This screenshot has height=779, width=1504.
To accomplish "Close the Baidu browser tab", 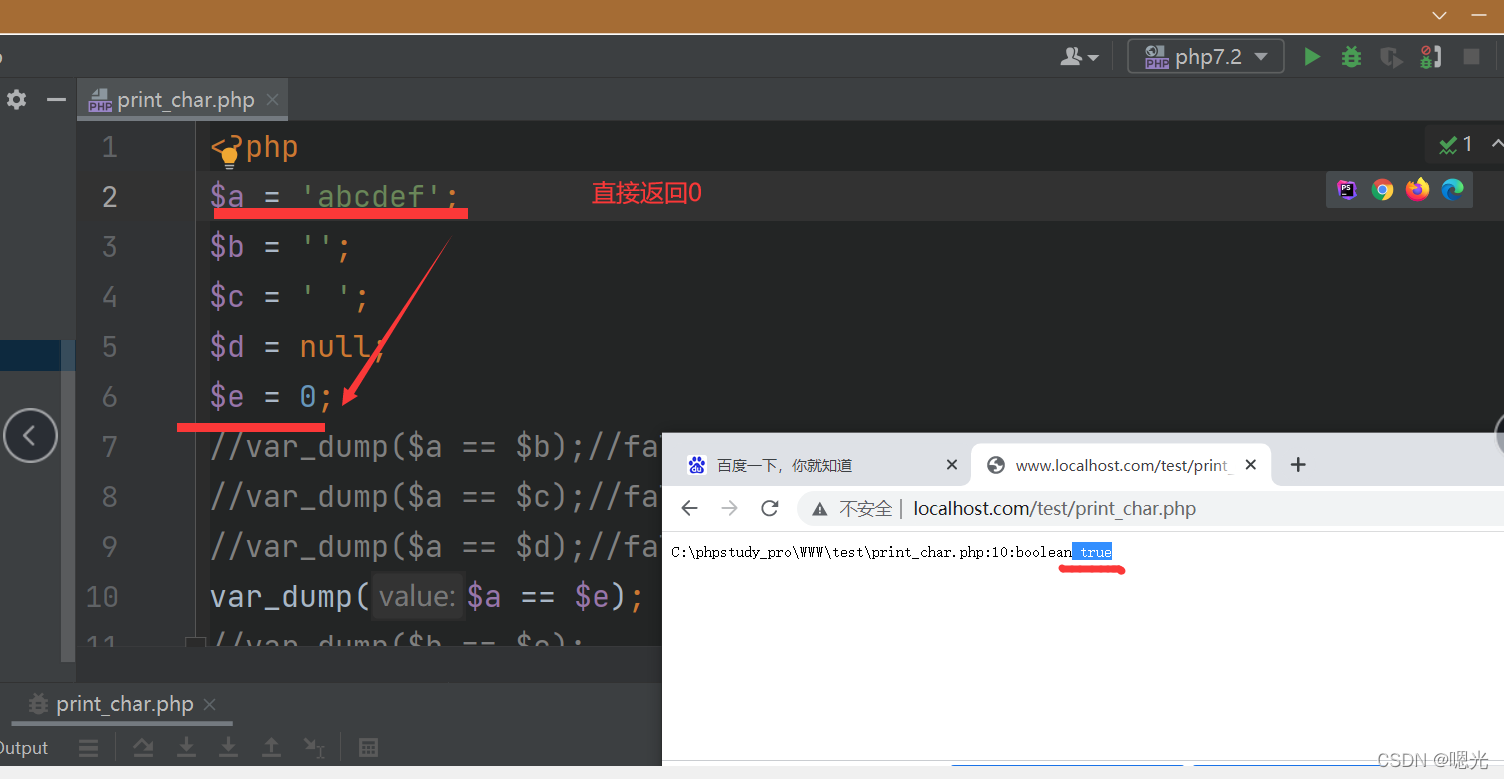I will pyautogui.click(x=952, y=465).
